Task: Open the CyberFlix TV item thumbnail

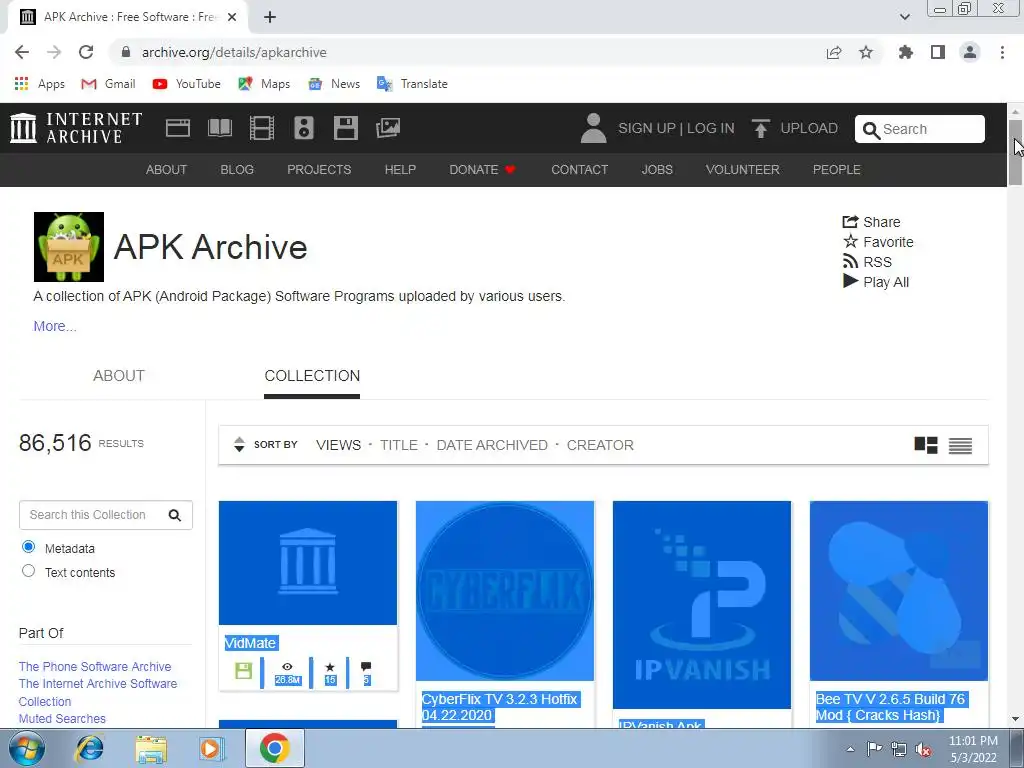Action: point(505,591)
